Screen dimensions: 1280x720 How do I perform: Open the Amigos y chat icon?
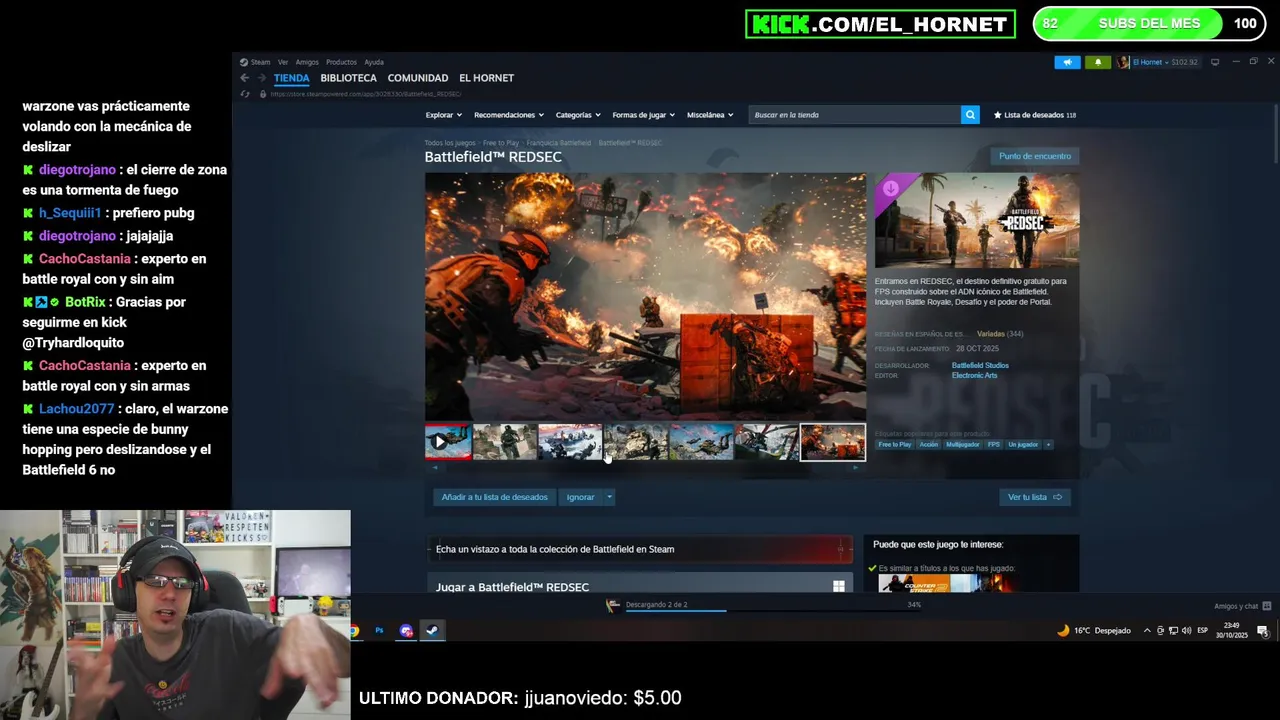click(1266, 605)
